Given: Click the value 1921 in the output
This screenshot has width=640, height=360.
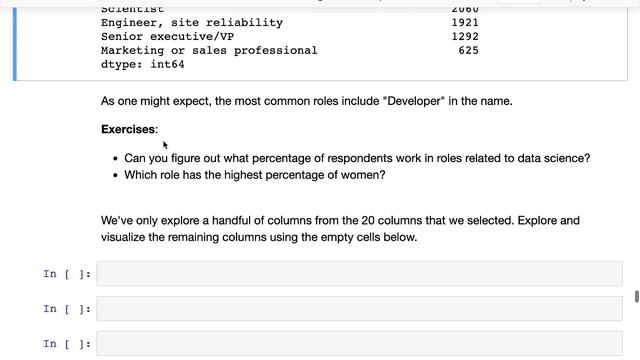Looking at the screenshot, I should [465, 22].
